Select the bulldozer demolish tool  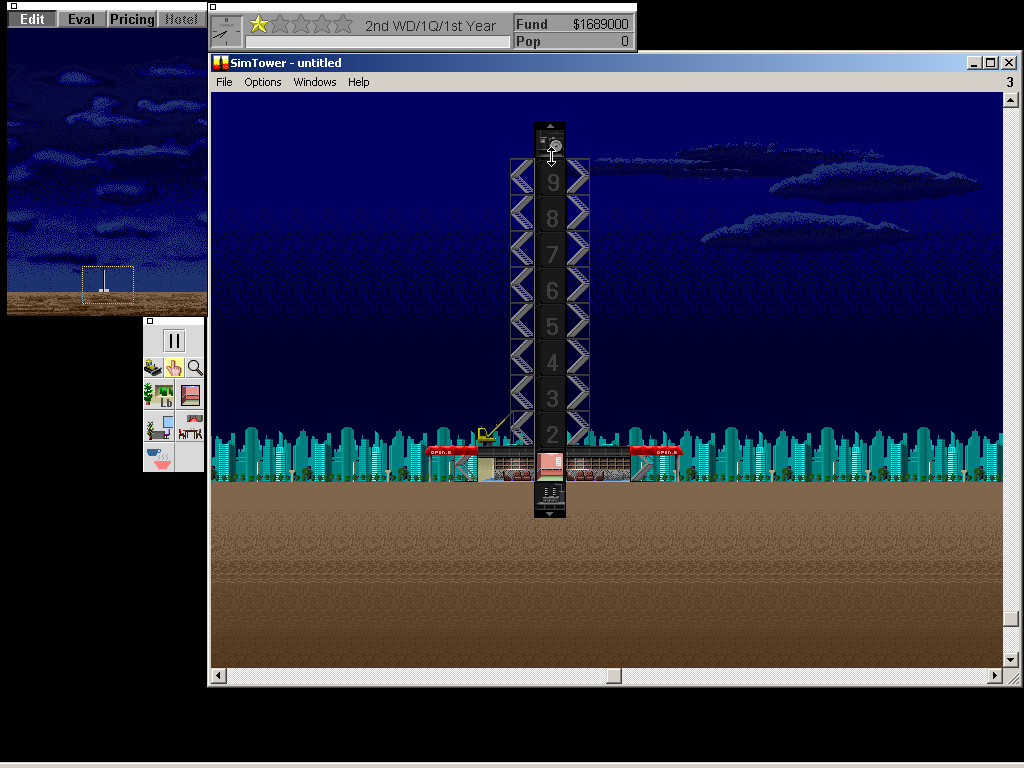pyautogui.click(x=153, y=368)
